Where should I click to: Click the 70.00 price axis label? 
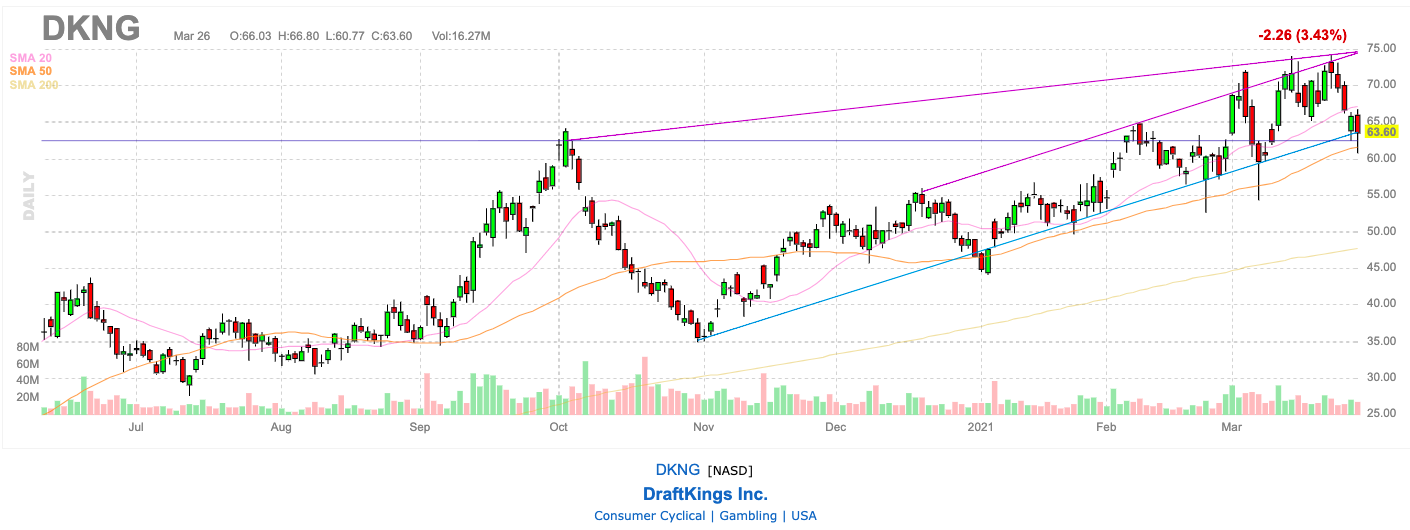click(1381, 85)
